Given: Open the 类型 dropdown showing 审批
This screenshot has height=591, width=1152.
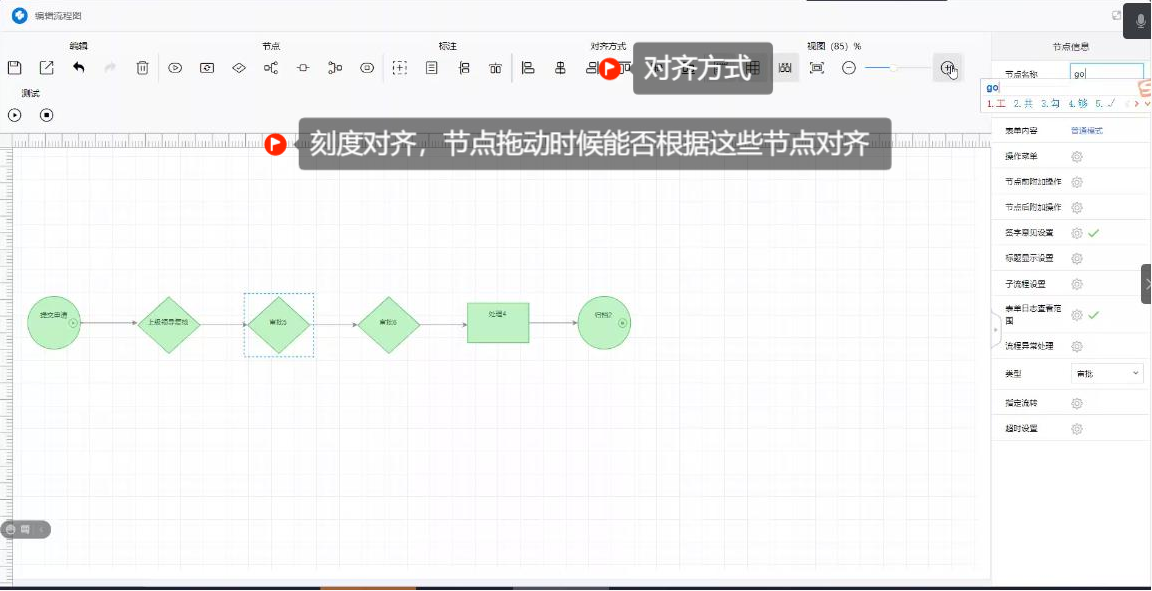Looking at the screenshot, I should 1107,372.
